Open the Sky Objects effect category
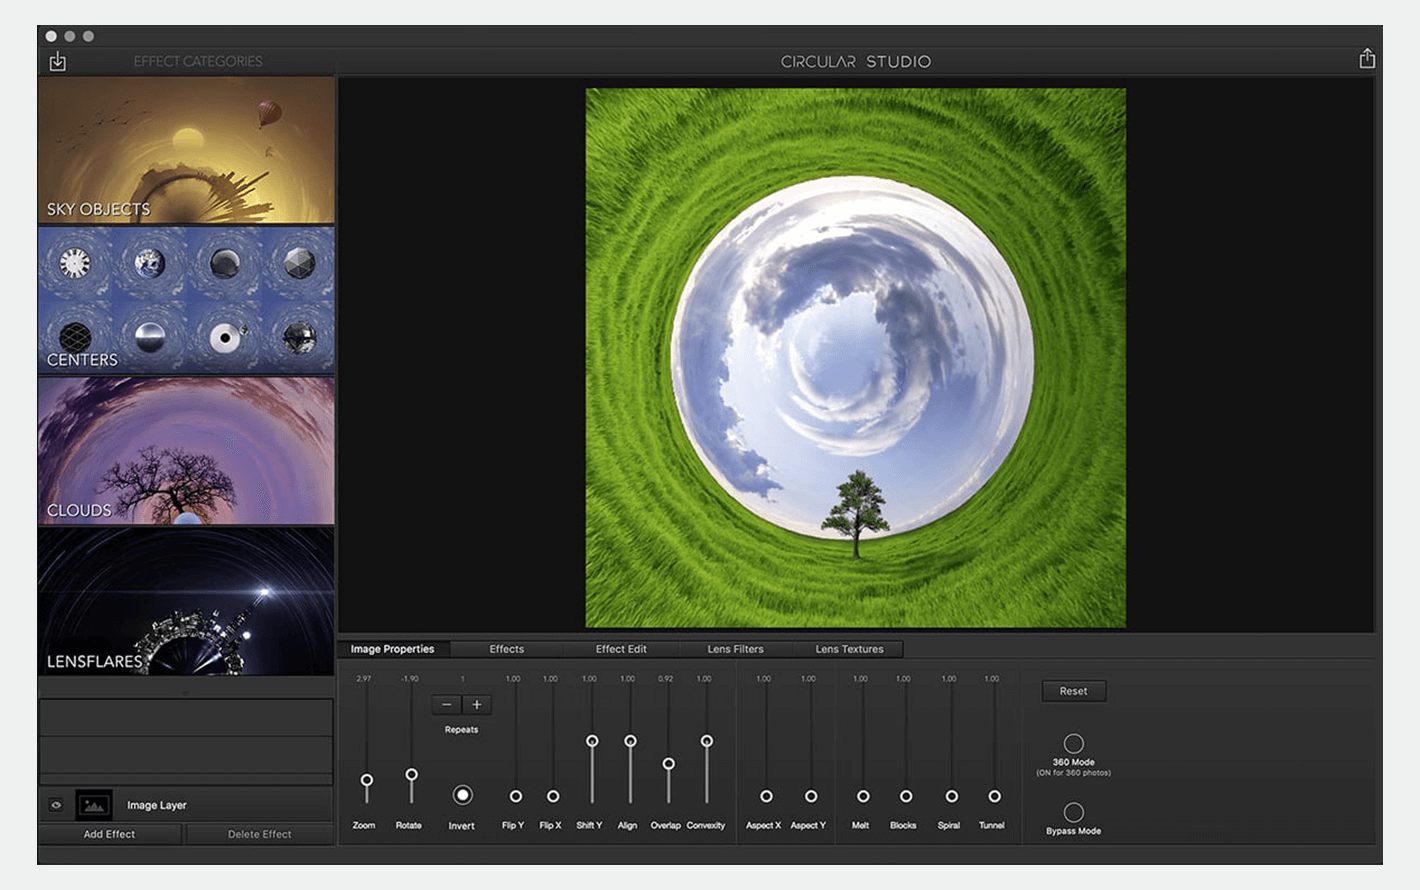 (186, 150)
